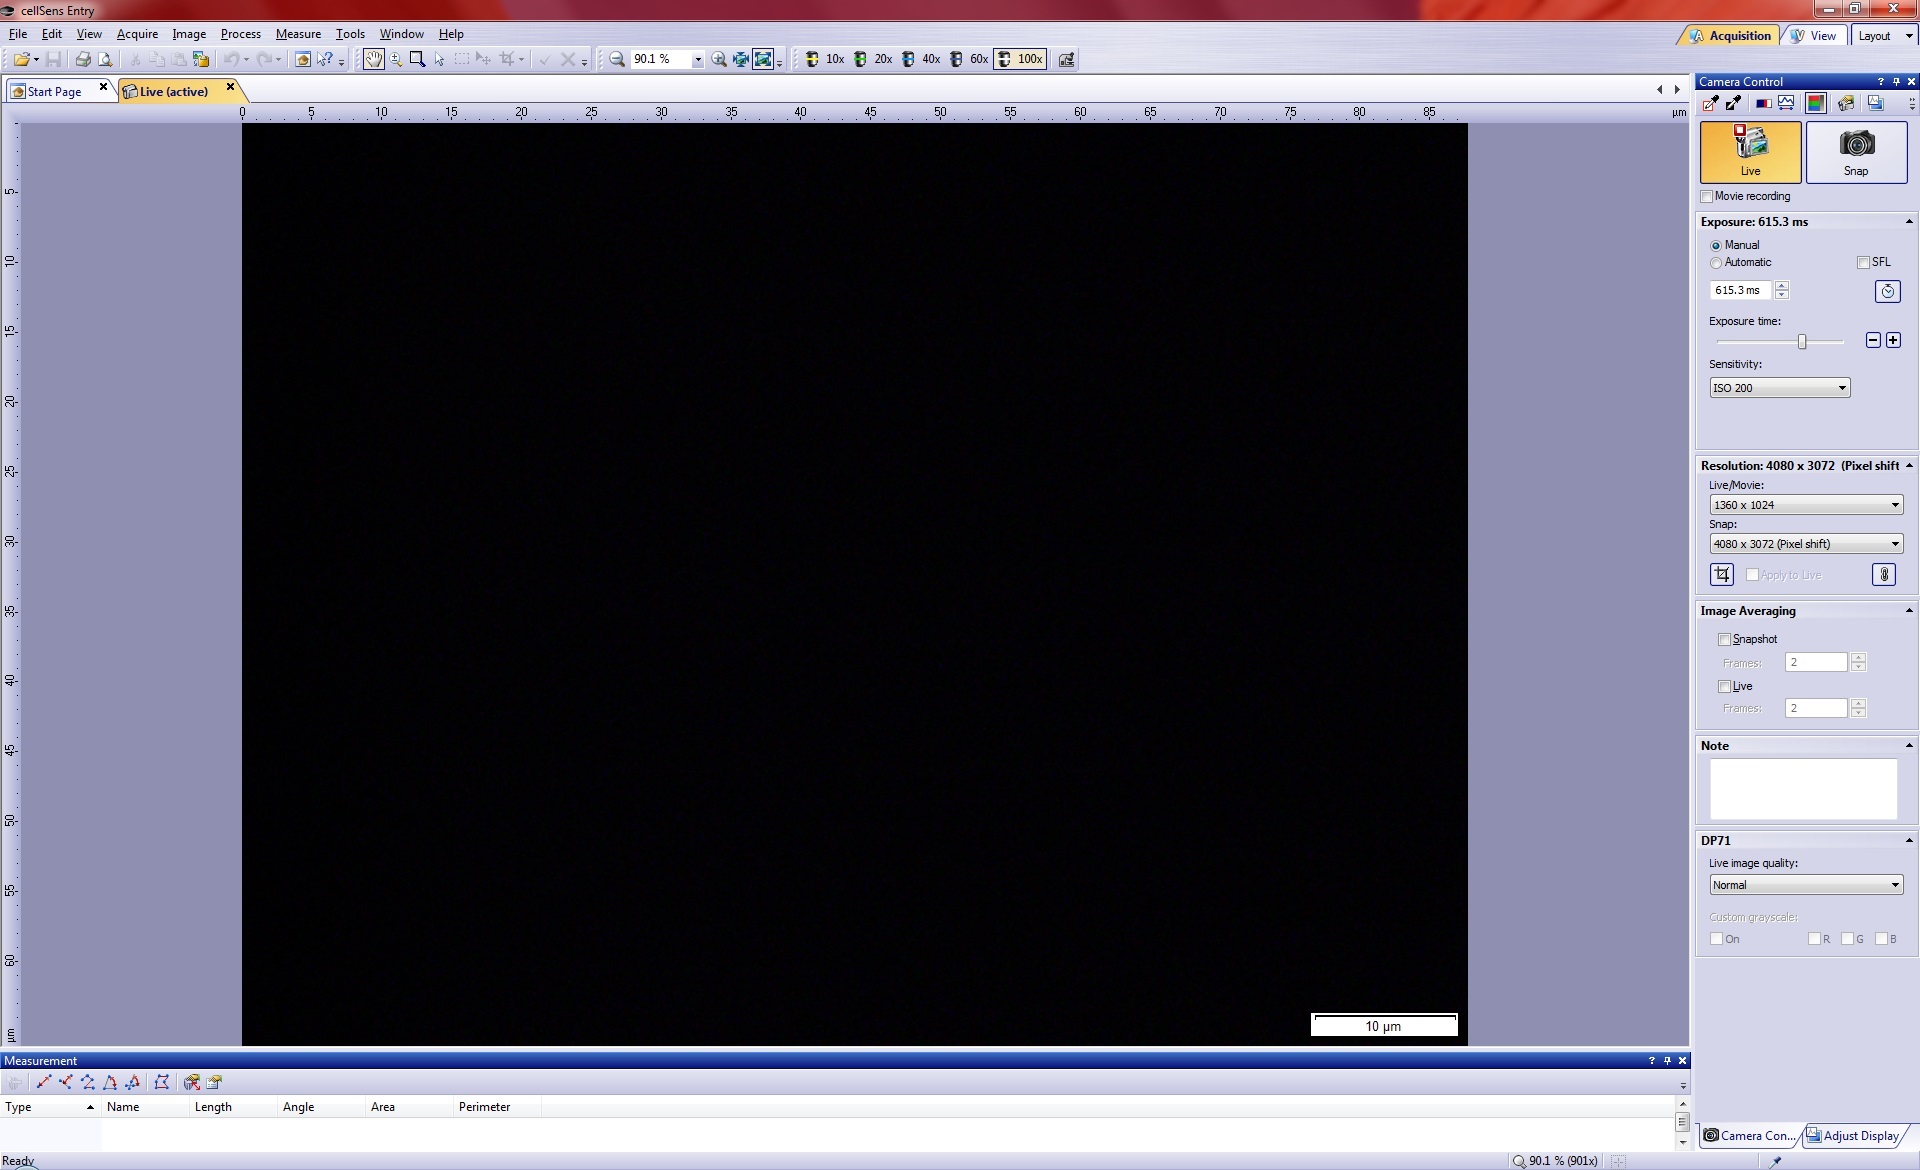Enable Movie recording checkbox
The width and height of the screenshot is (1920, 1170).
tap(1707, 197)
